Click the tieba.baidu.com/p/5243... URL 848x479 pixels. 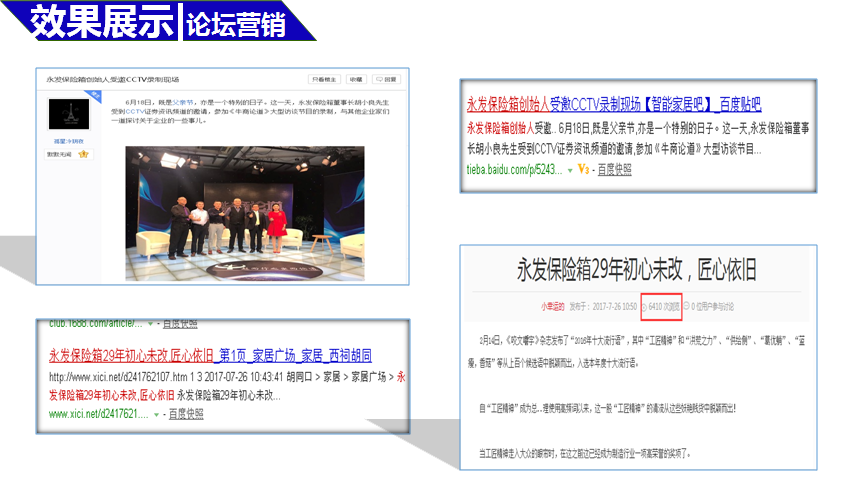pos(514,170)
